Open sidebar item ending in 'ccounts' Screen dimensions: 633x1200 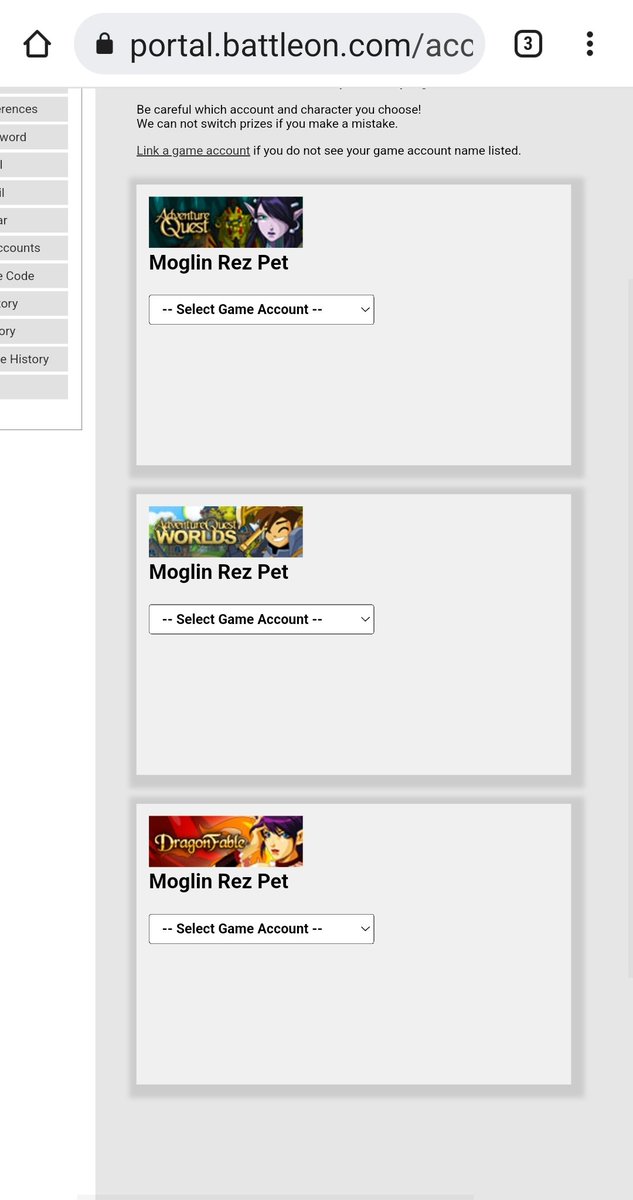point(33,248)
